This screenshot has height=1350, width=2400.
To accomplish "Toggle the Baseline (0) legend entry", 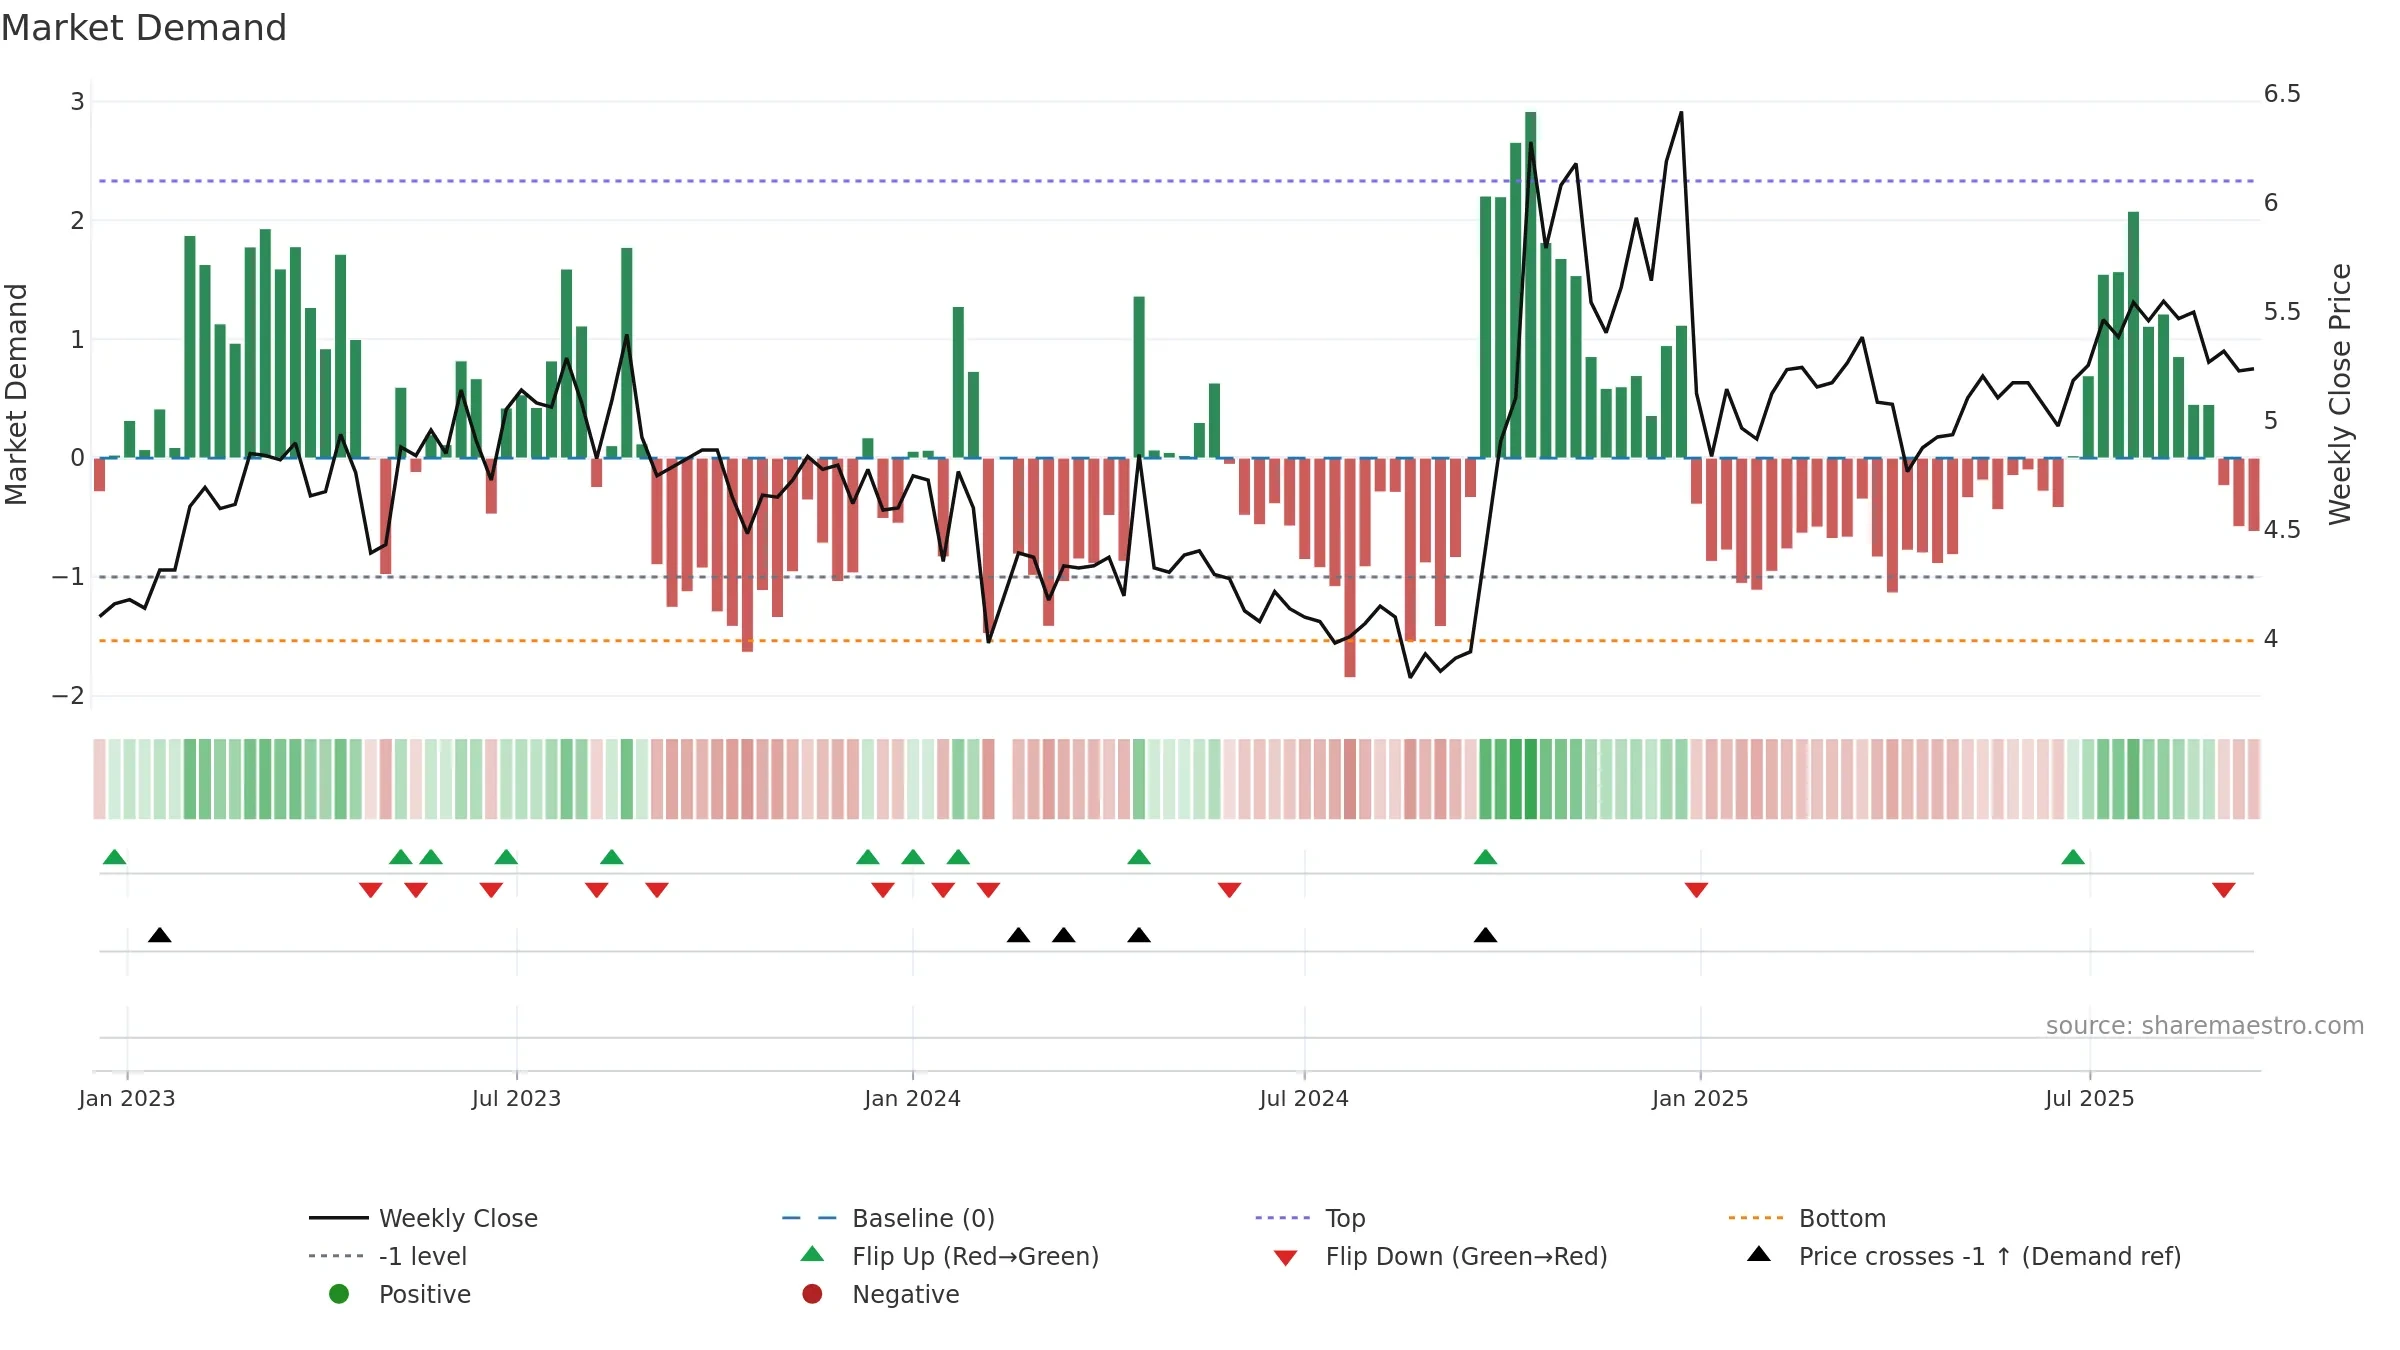I will pyautogui.click(x=888, y=1218).
